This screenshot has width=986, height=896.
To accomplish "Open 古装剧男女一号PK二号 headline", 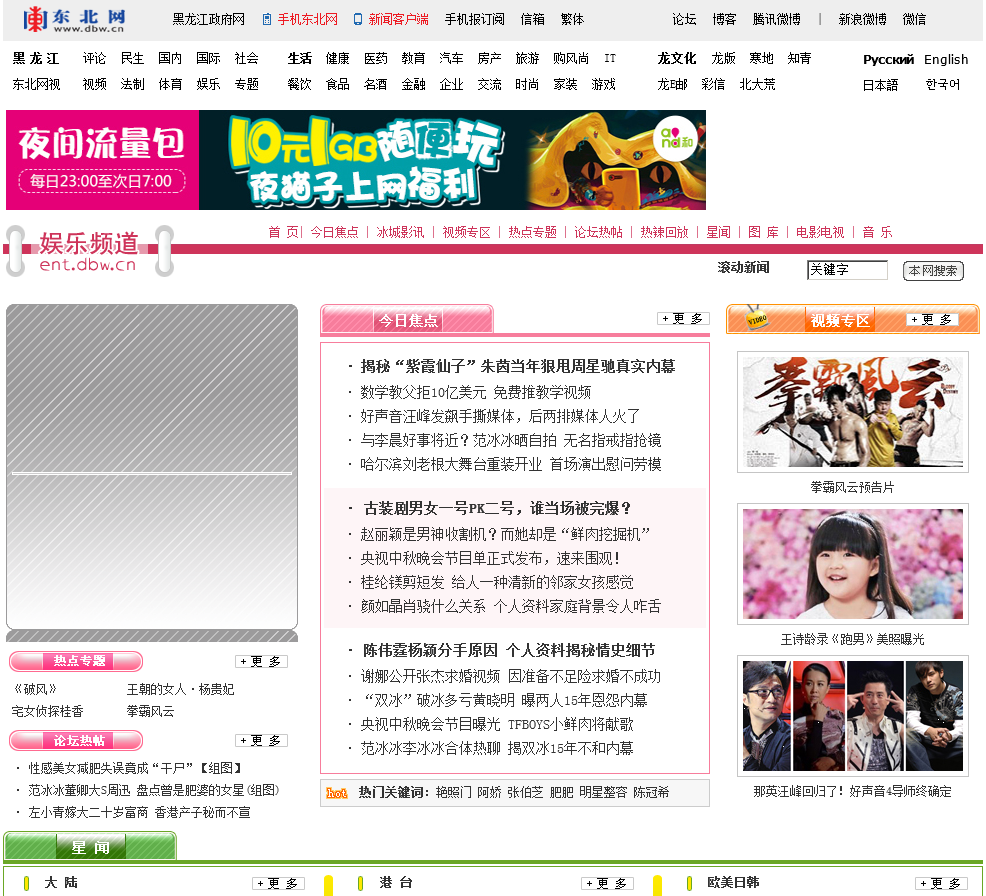I will (x=497, y=508).
